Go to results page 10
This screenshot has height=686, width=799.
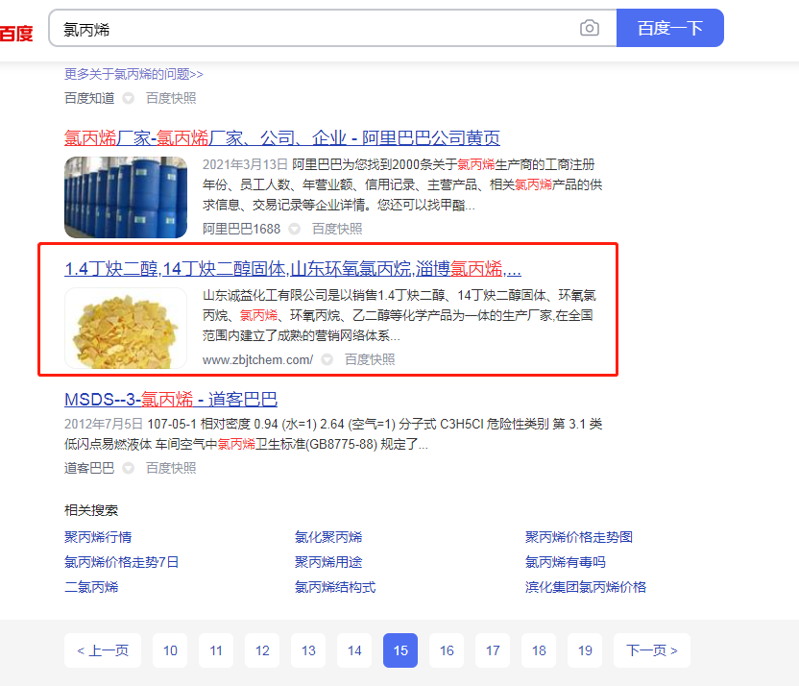point(170,650)
